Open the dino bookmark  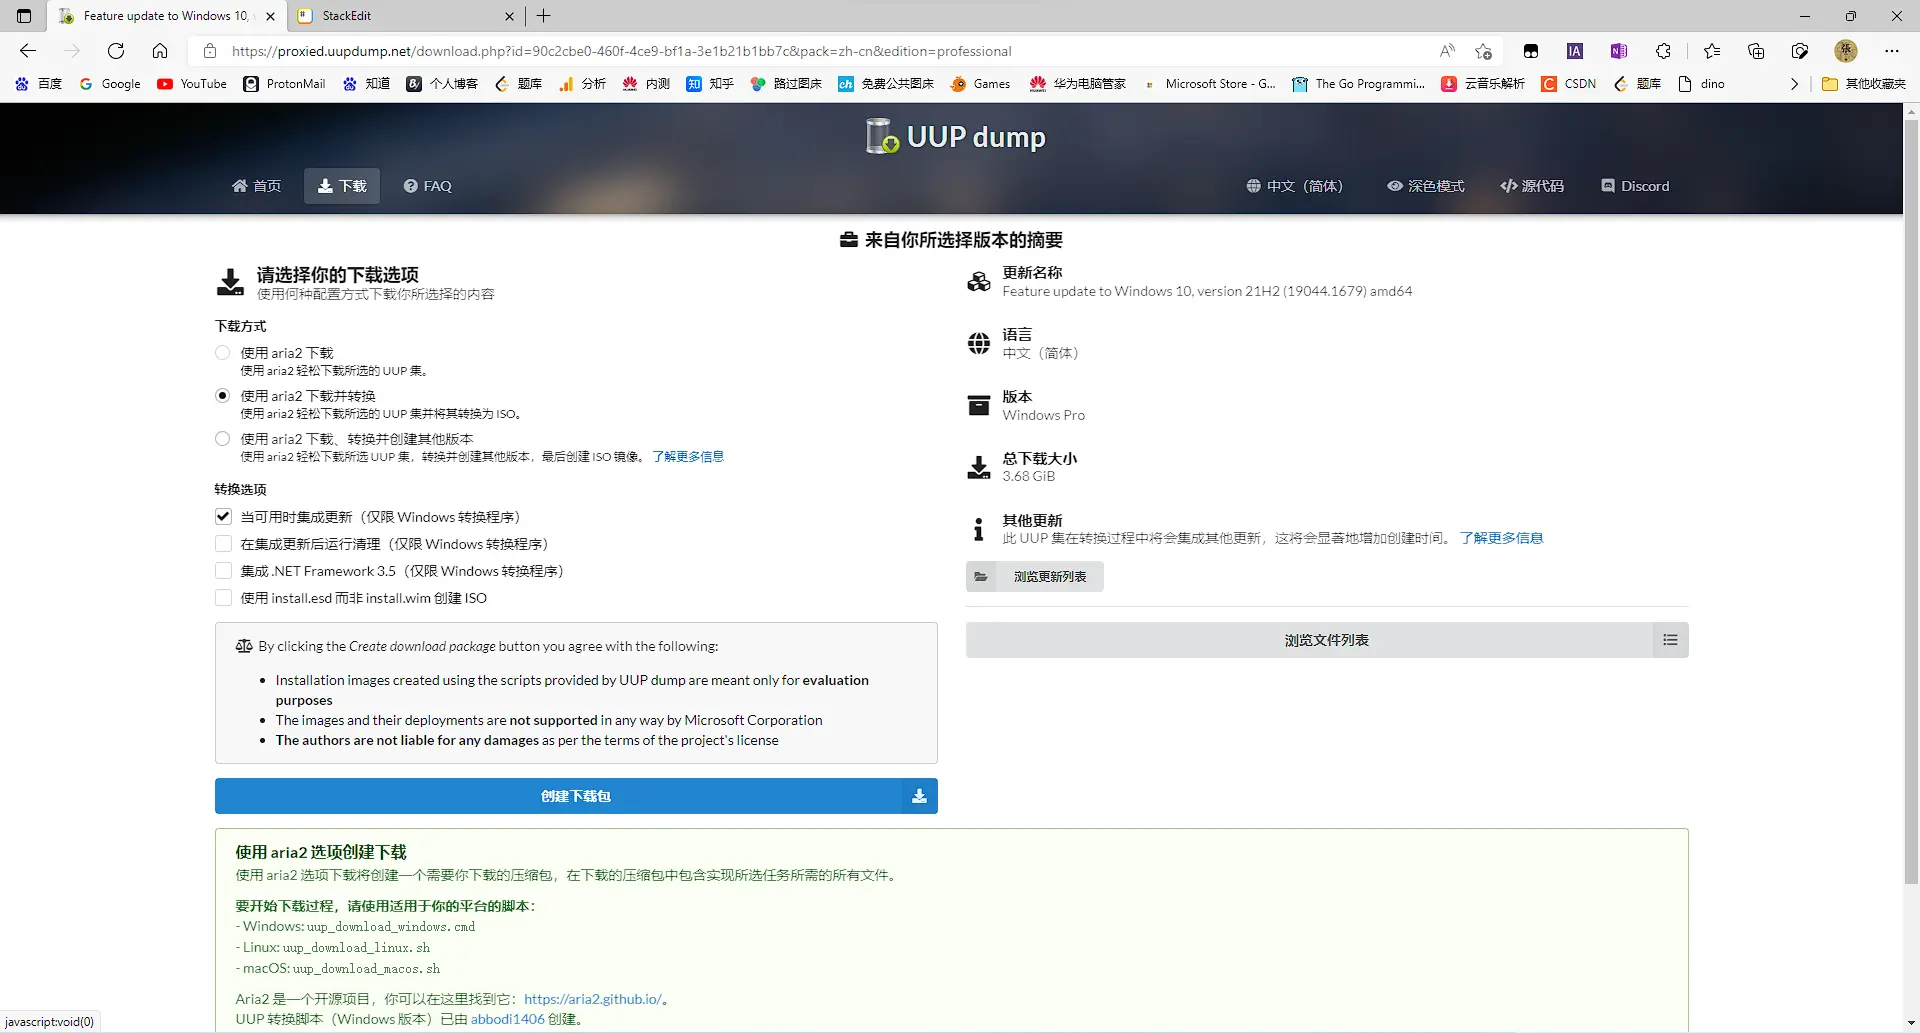point(1701,84)
